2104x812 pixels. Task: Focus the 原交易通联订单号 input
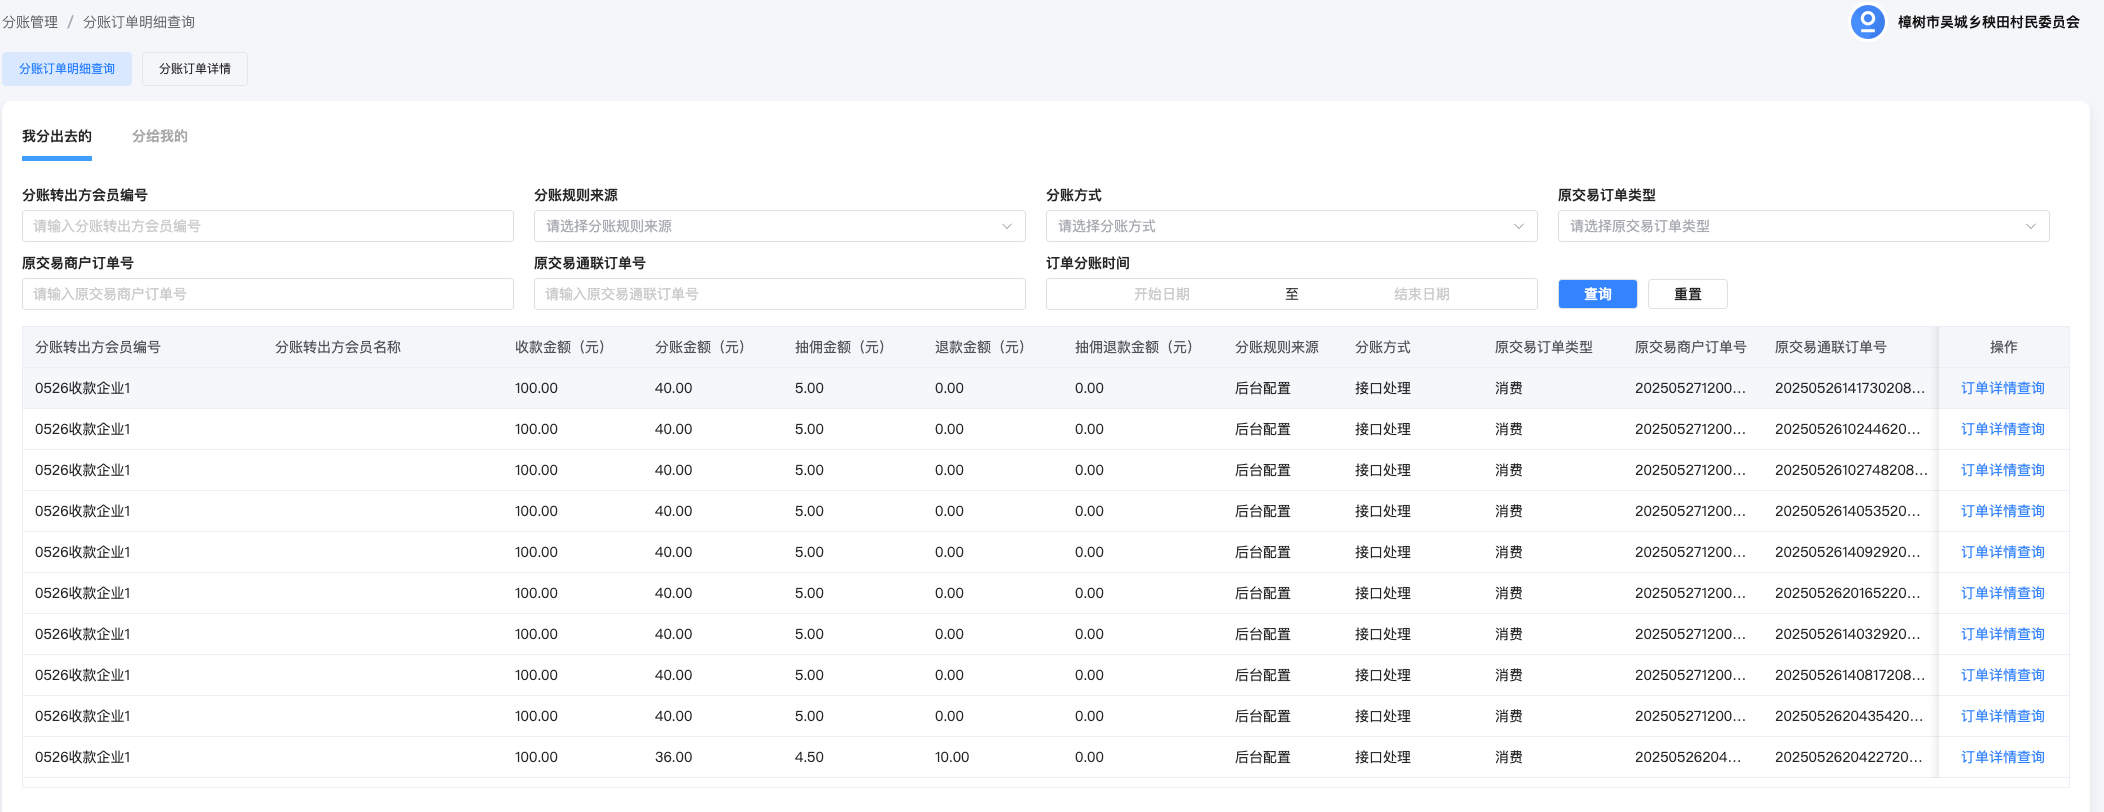(x=779, y=294)
